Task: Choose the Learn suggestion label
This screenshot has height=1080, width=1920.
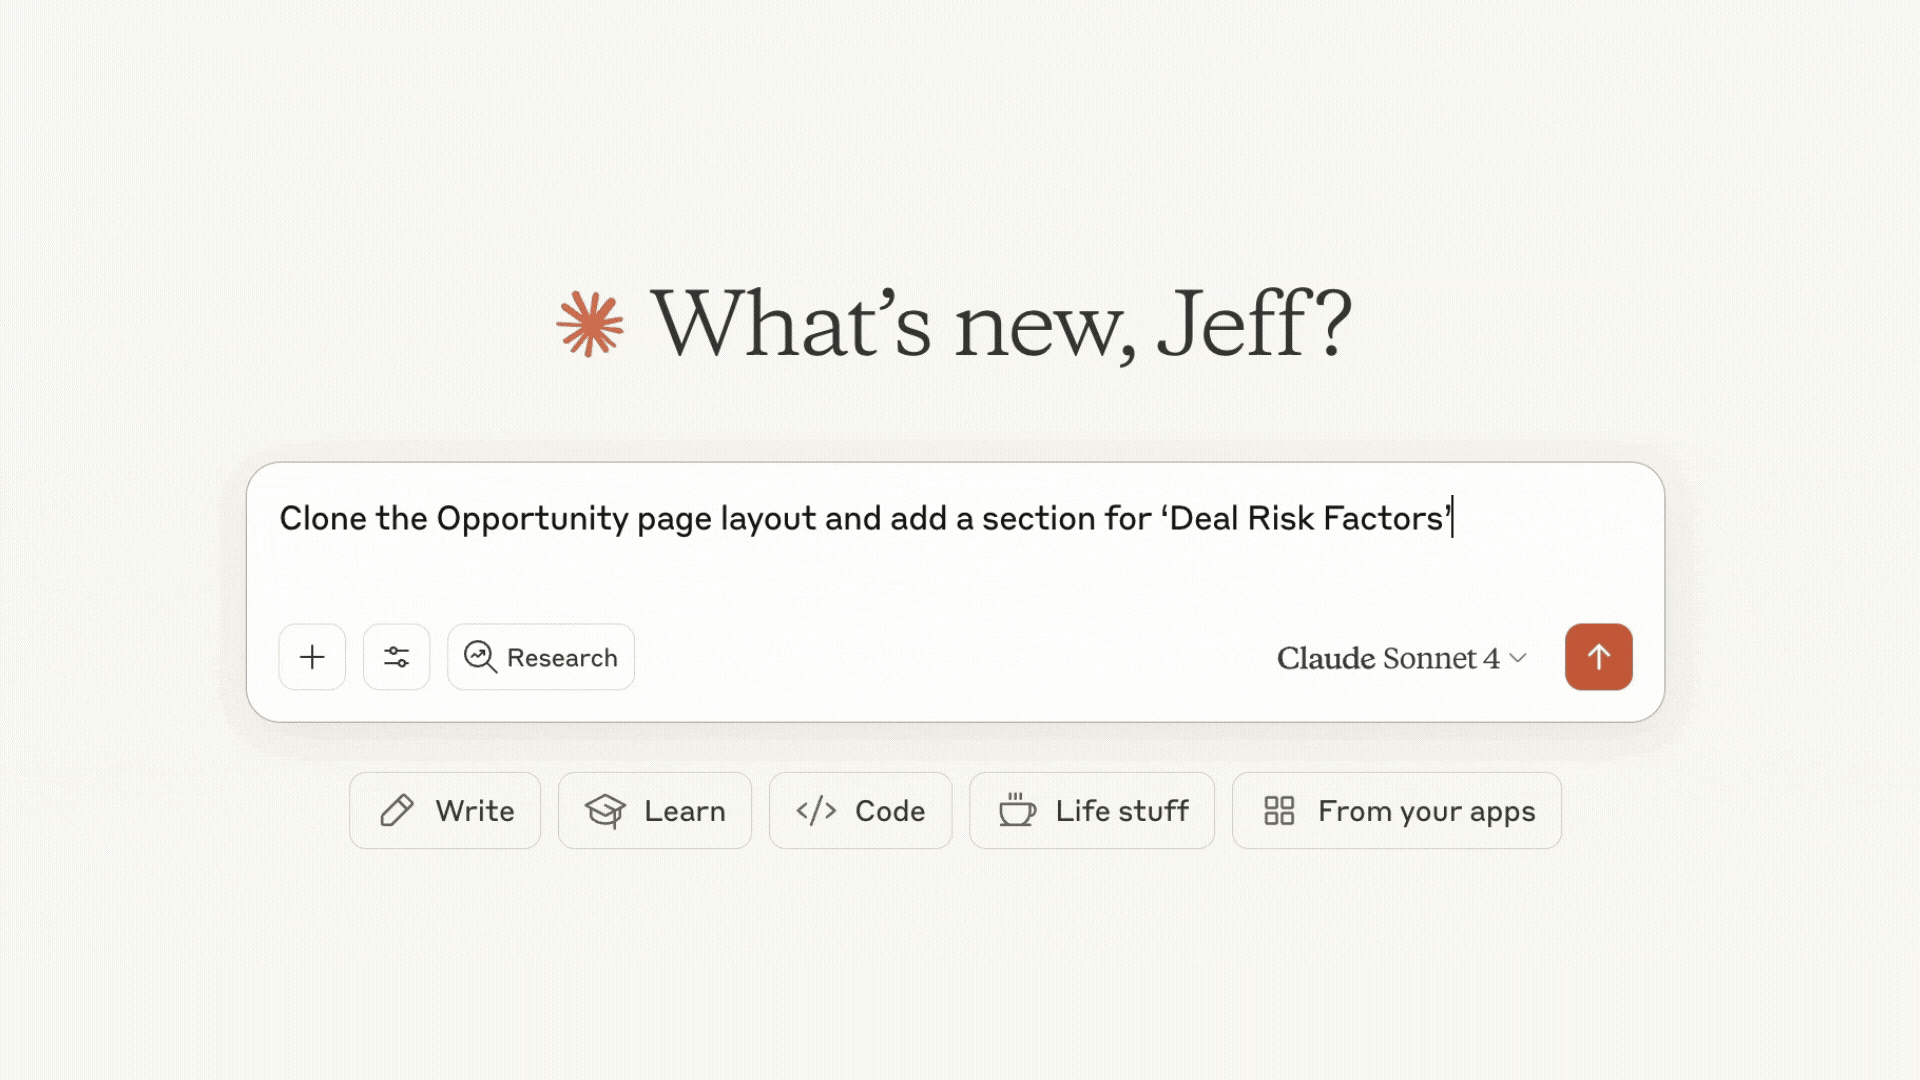Action: [x=685, y=811]
